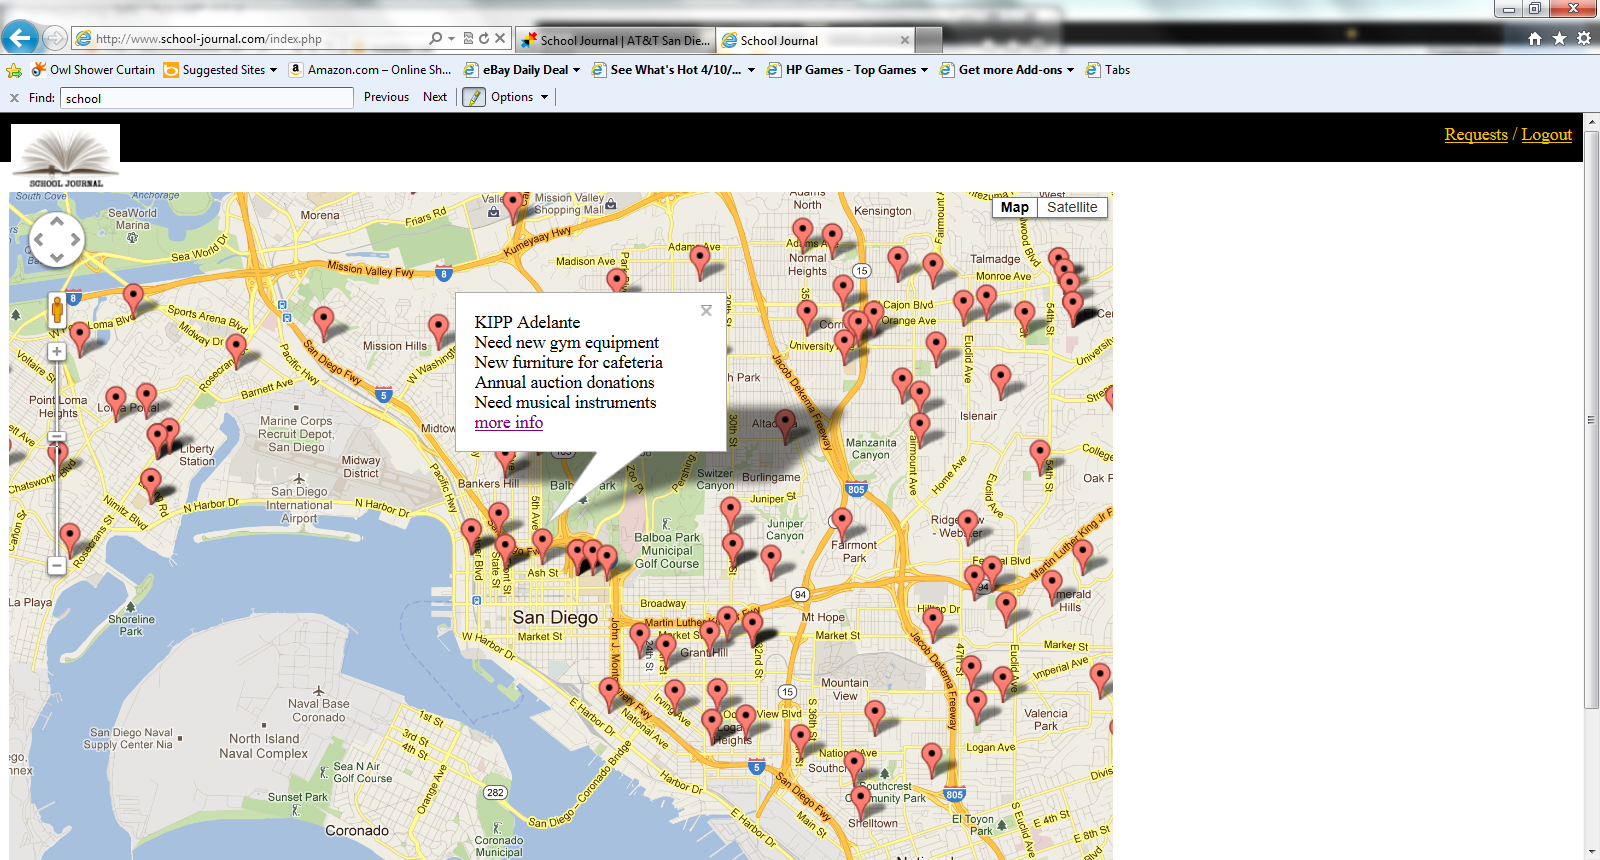Open the search magnifier in the address bar
This screenshot has height=860, width=1600.
pyautogui.click(x=435, y=39)
